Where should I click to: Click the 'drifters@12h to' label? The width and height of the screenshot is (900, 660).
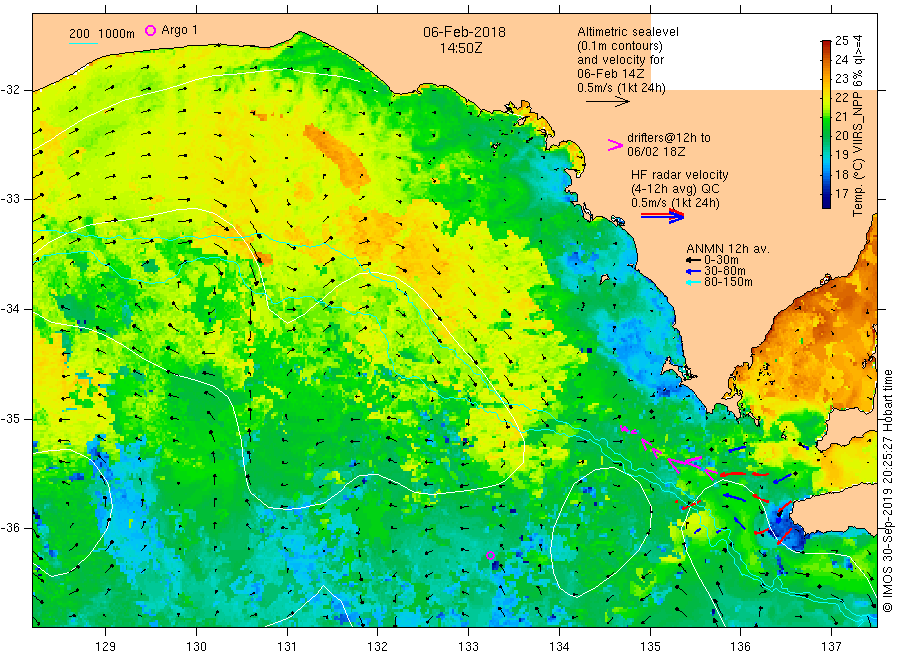(x=669, y=138)
